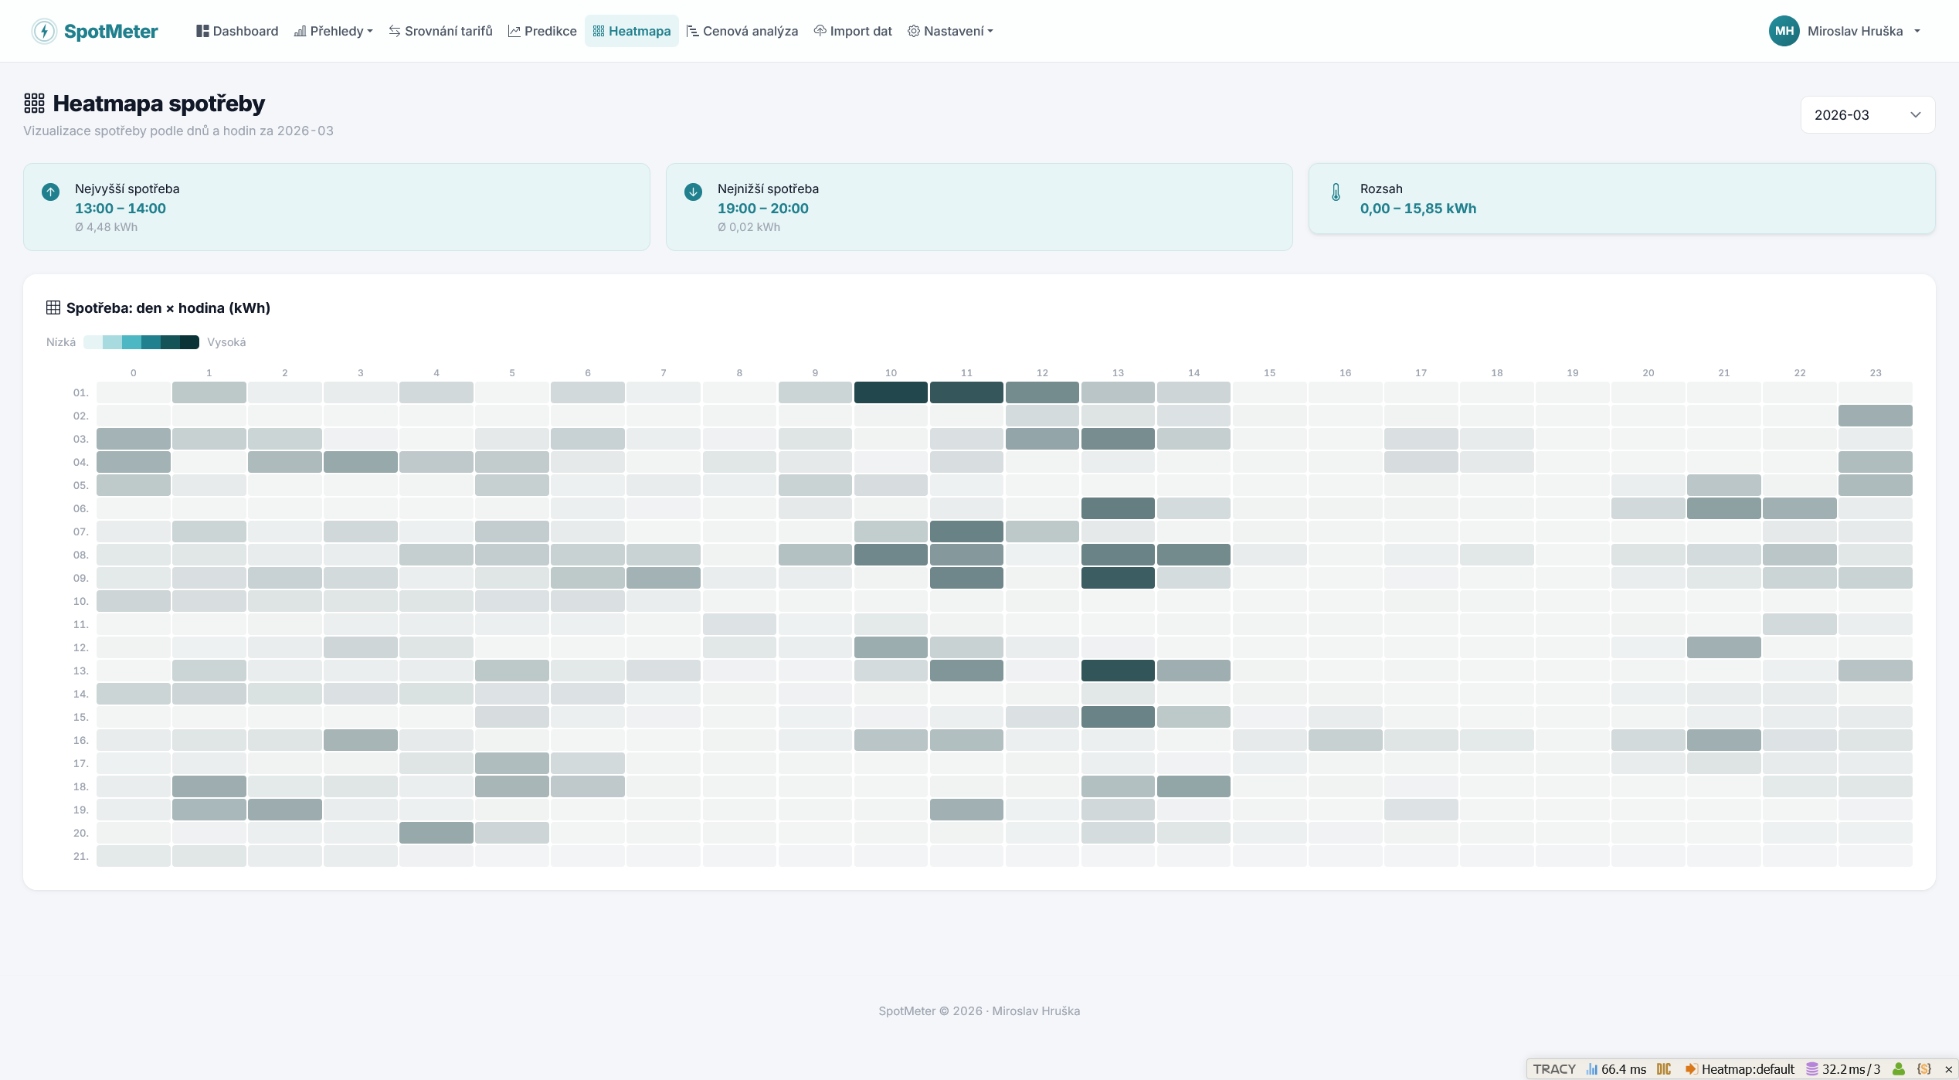The image size is (1959, 1080).
Task: Click the Tracy DIC panel icon
Action: point(1664,1069)
